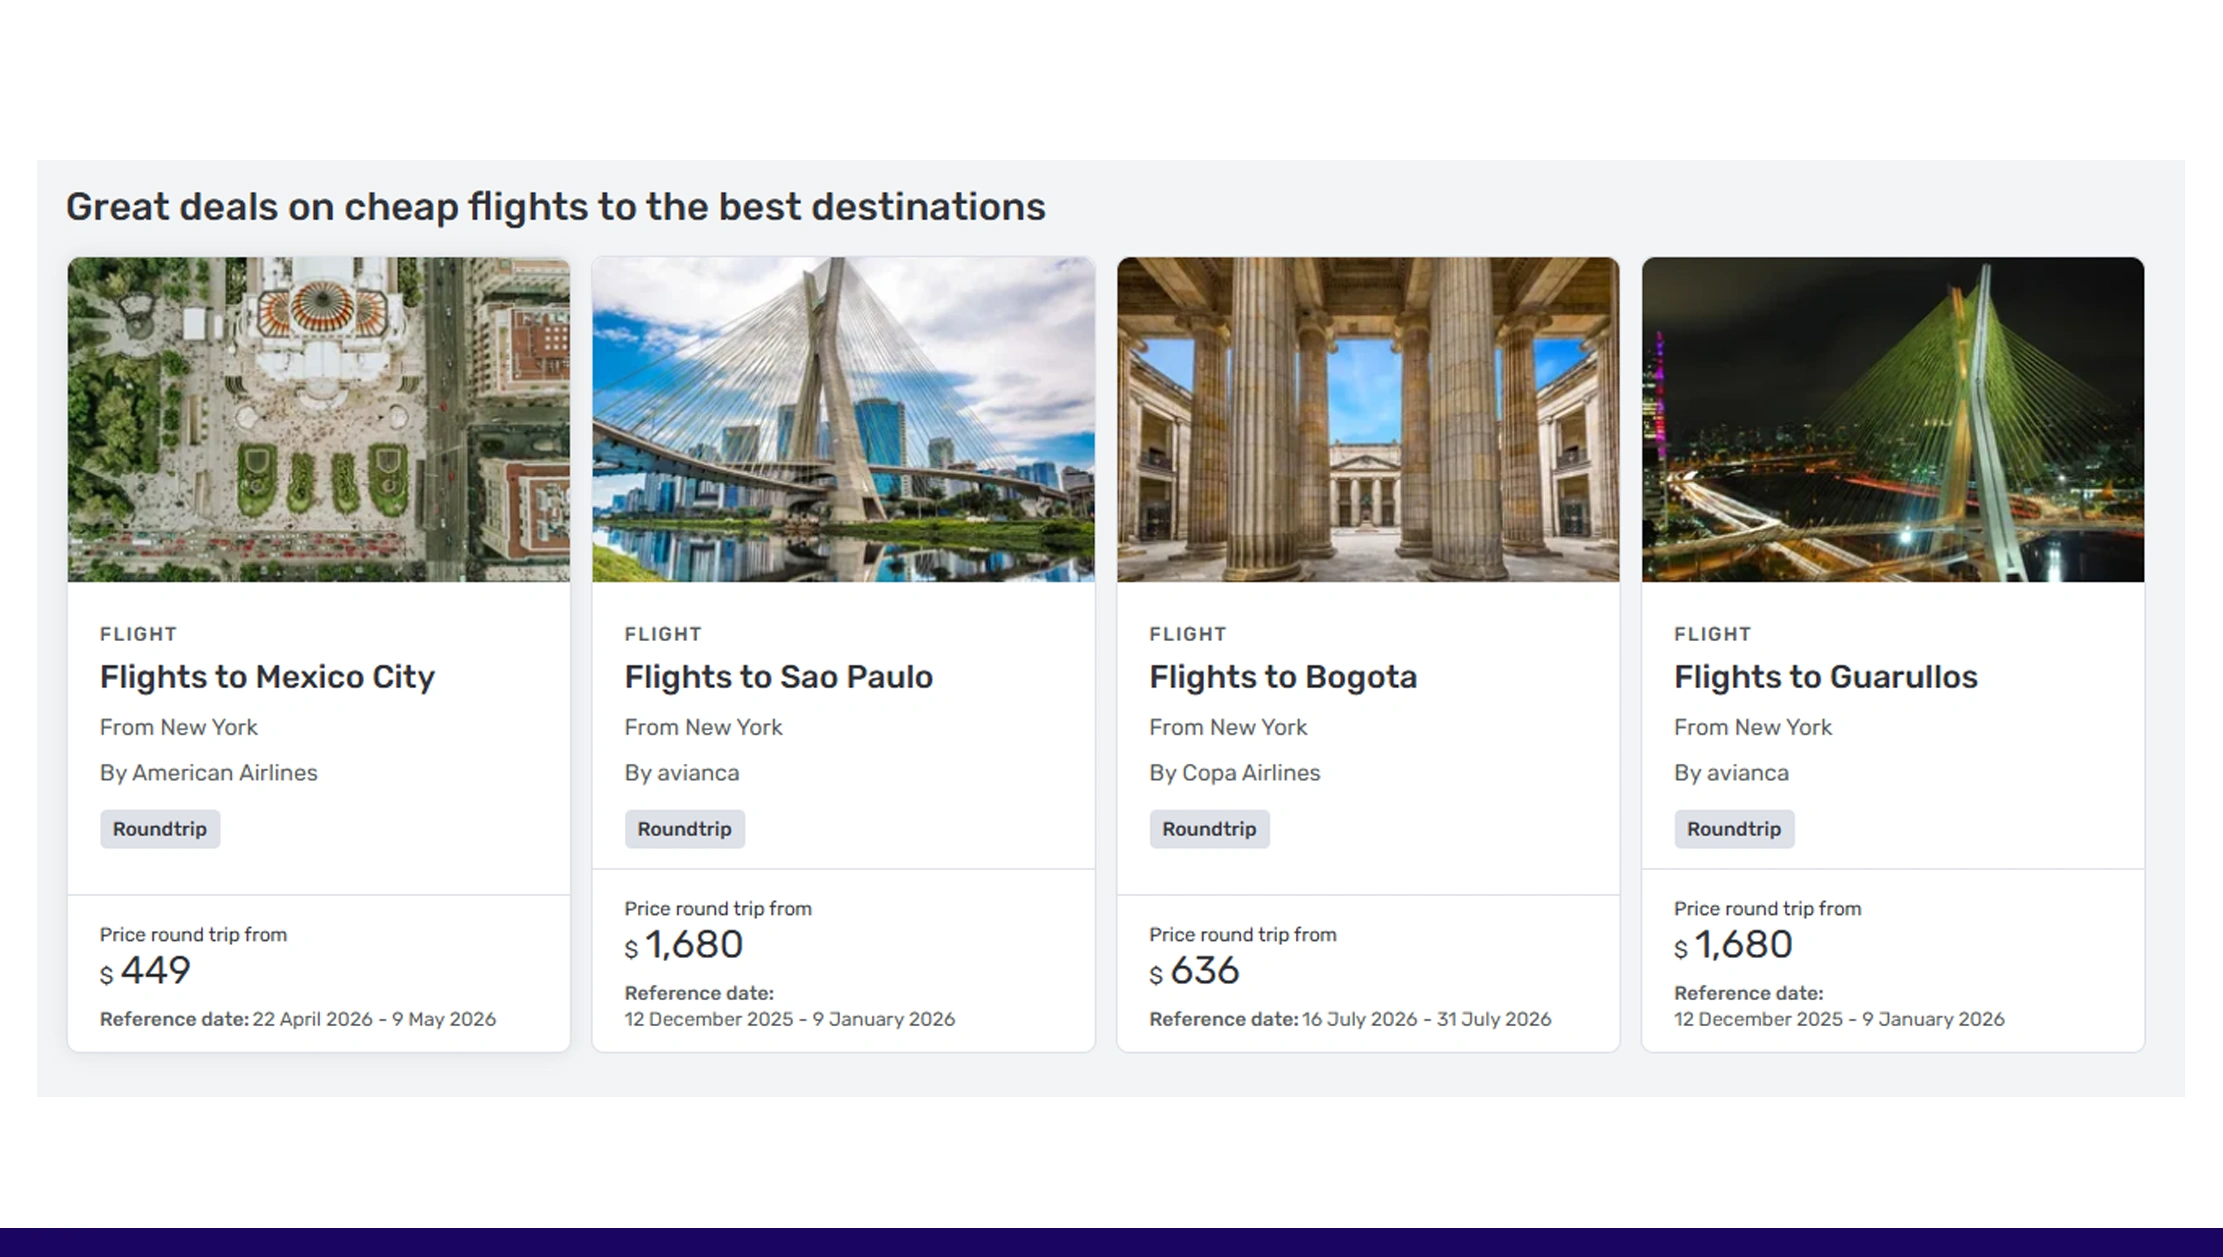2223x1257 pixels.
Task: Select the Roundtrip badge on Bogota card
Action: pyautogui.click(x=1208, y=828)
